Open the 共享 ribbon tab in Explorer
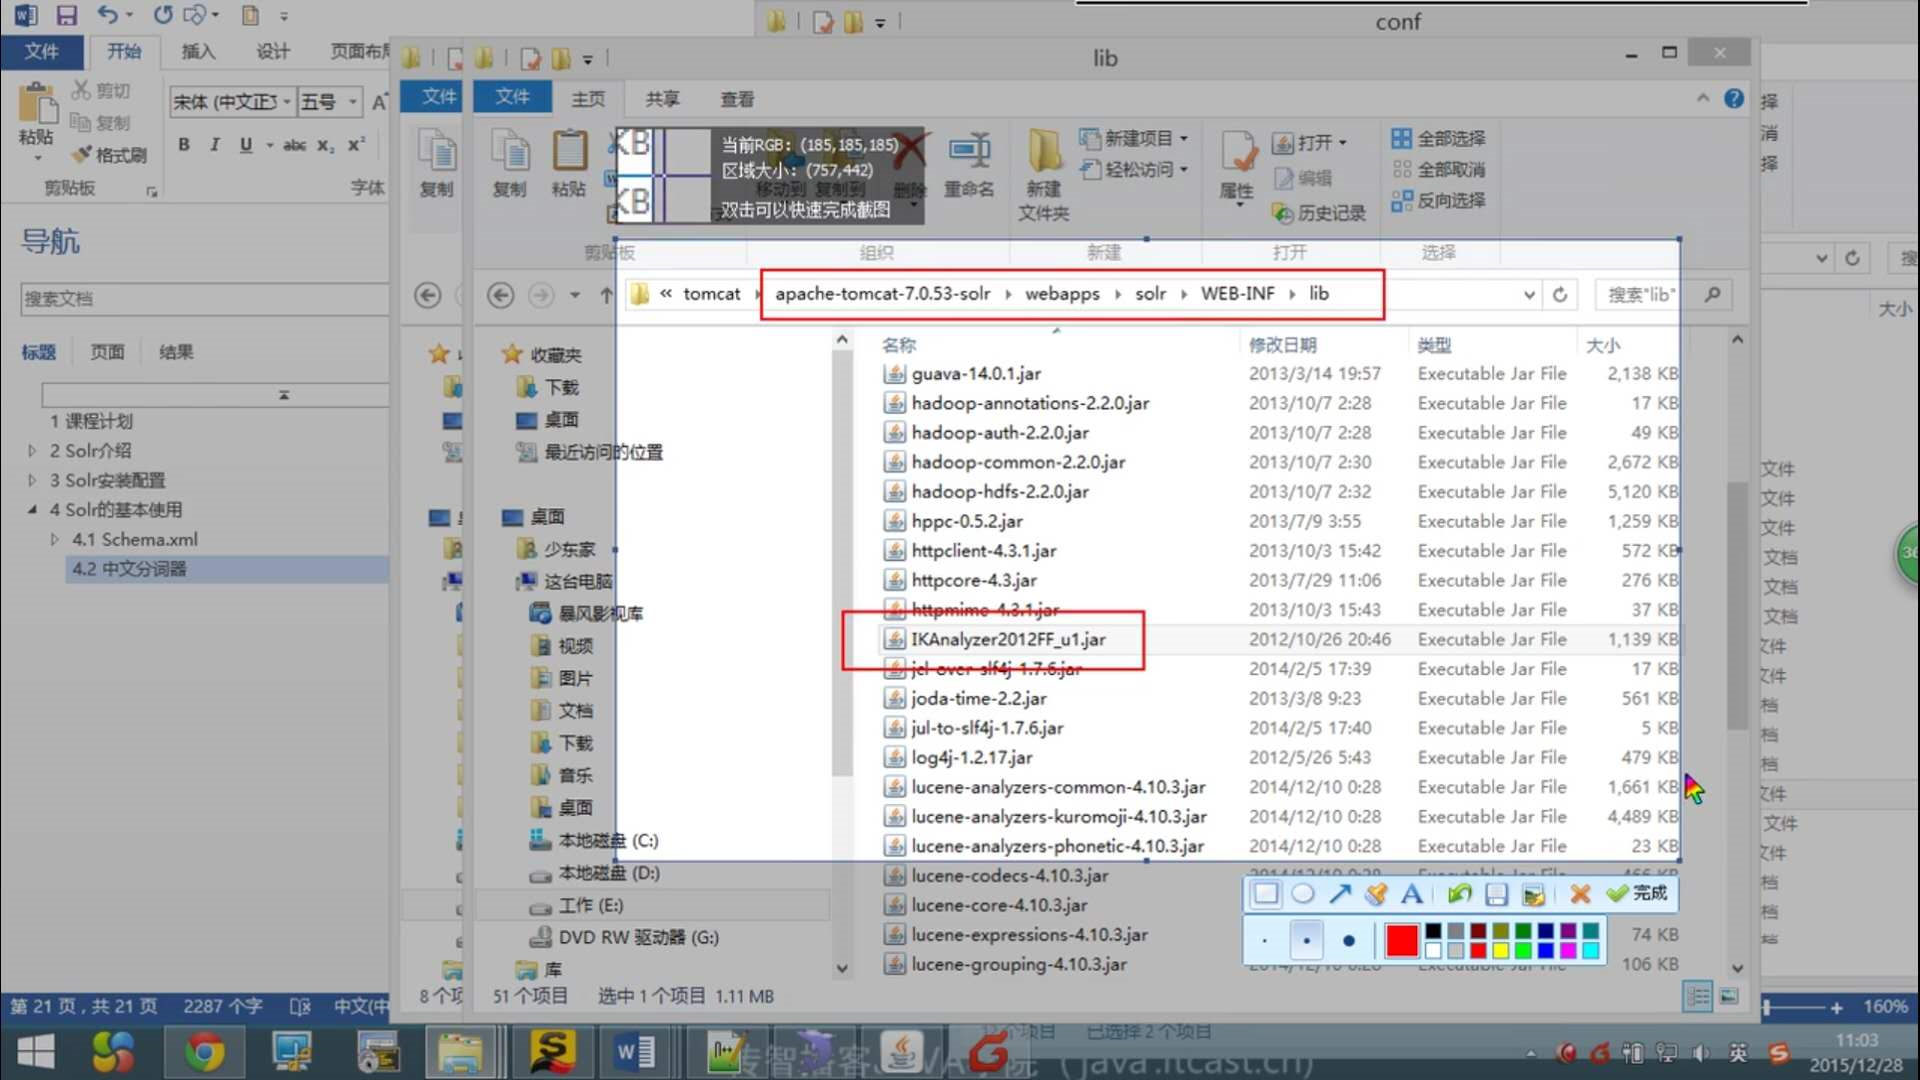The width and height of the screenshot is (1920, 1080). tap(662, 98)
